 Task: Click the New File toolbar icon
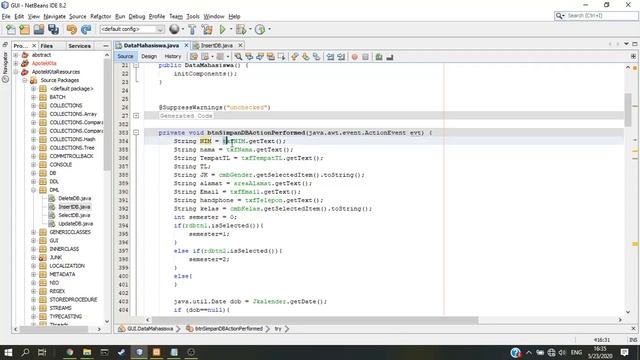tap(11, 29)
